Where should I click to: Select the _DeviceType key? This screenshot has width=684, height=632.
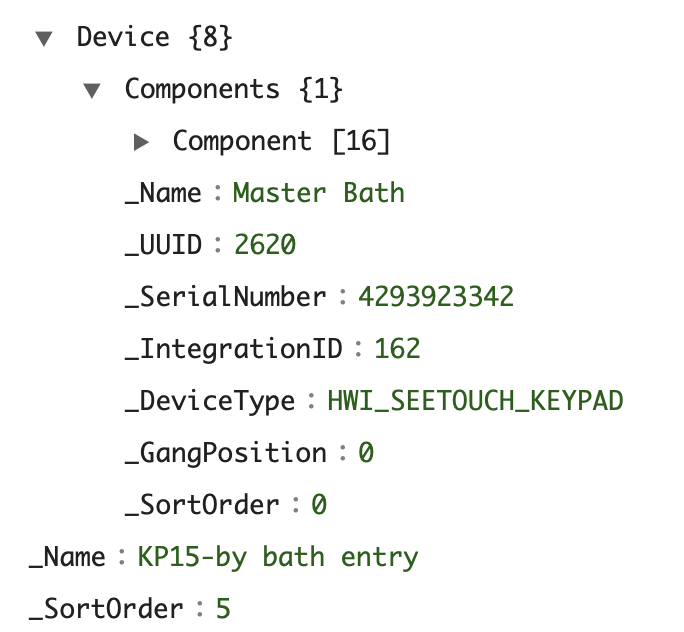(x=210, y=401)
